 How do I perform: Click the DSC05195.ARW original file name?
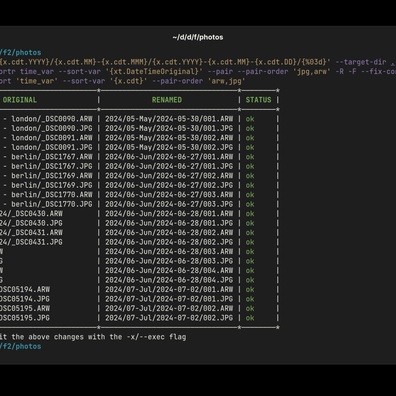point(25,308)
